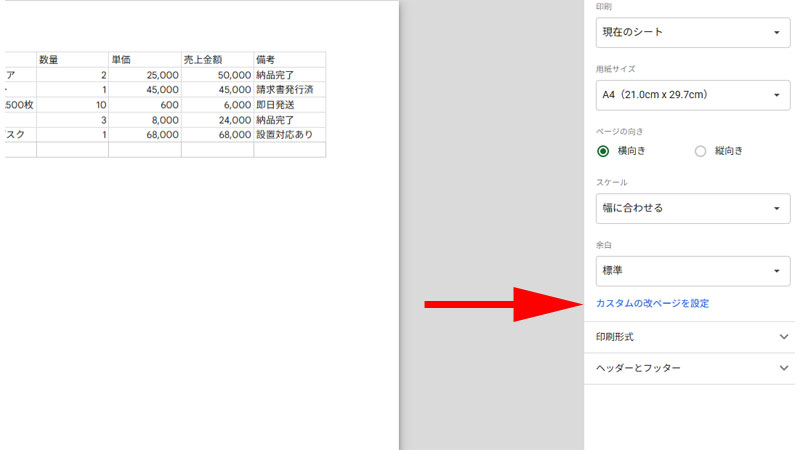Image resolution: width=800 pixels, height=450 pixels.
Task: Click the 備考 header cell in preview
Action: pyautogui.click(x=290, y=60)
